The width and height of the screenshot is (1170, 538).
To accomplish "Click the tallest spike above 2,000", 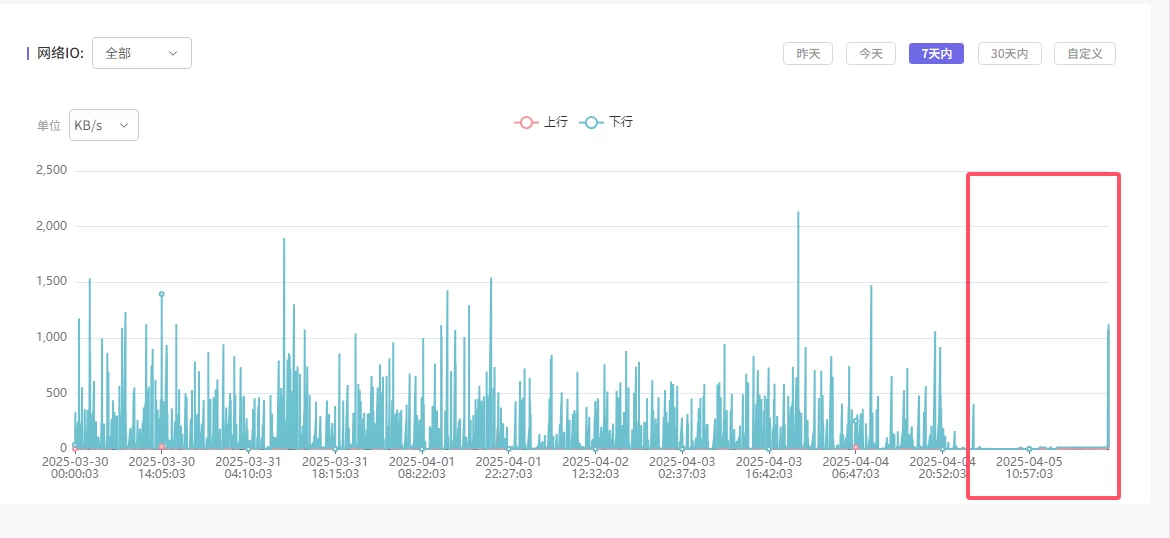I will point(798,213).
